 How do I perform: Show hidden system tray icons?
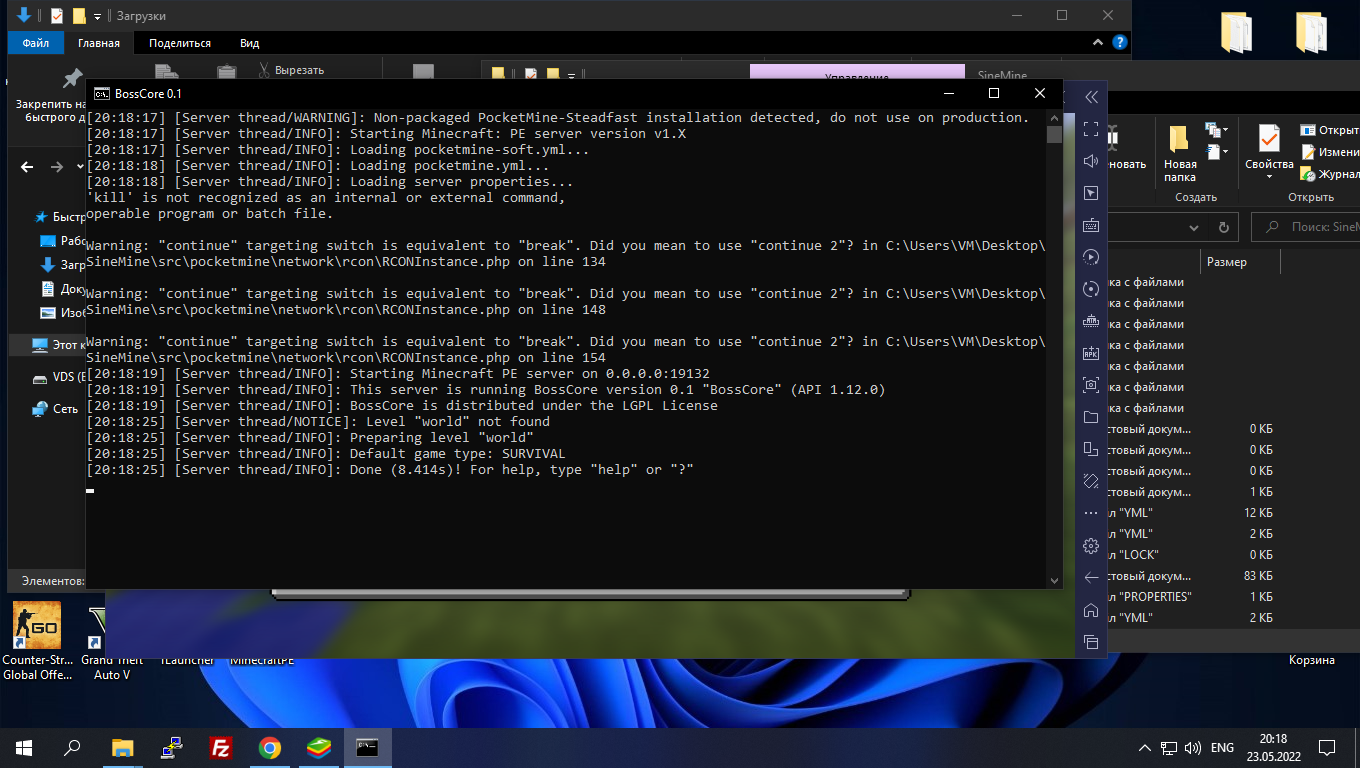[x=1145, y=747]
